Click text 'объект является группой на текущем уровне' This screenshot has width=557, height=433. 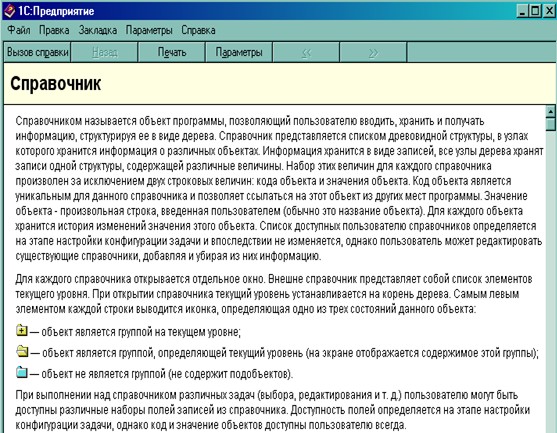click(x=141, y=332)
